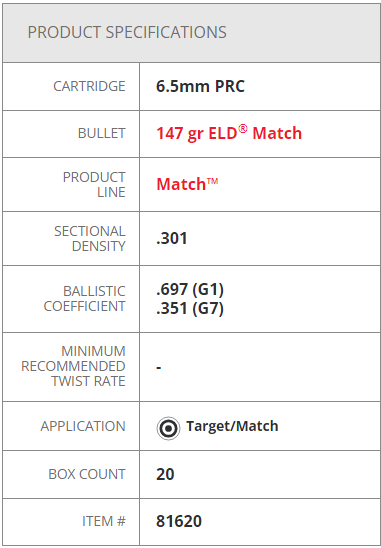Open the red Match product line link
This screenshot has width=381, height=548.
[187, 184]
